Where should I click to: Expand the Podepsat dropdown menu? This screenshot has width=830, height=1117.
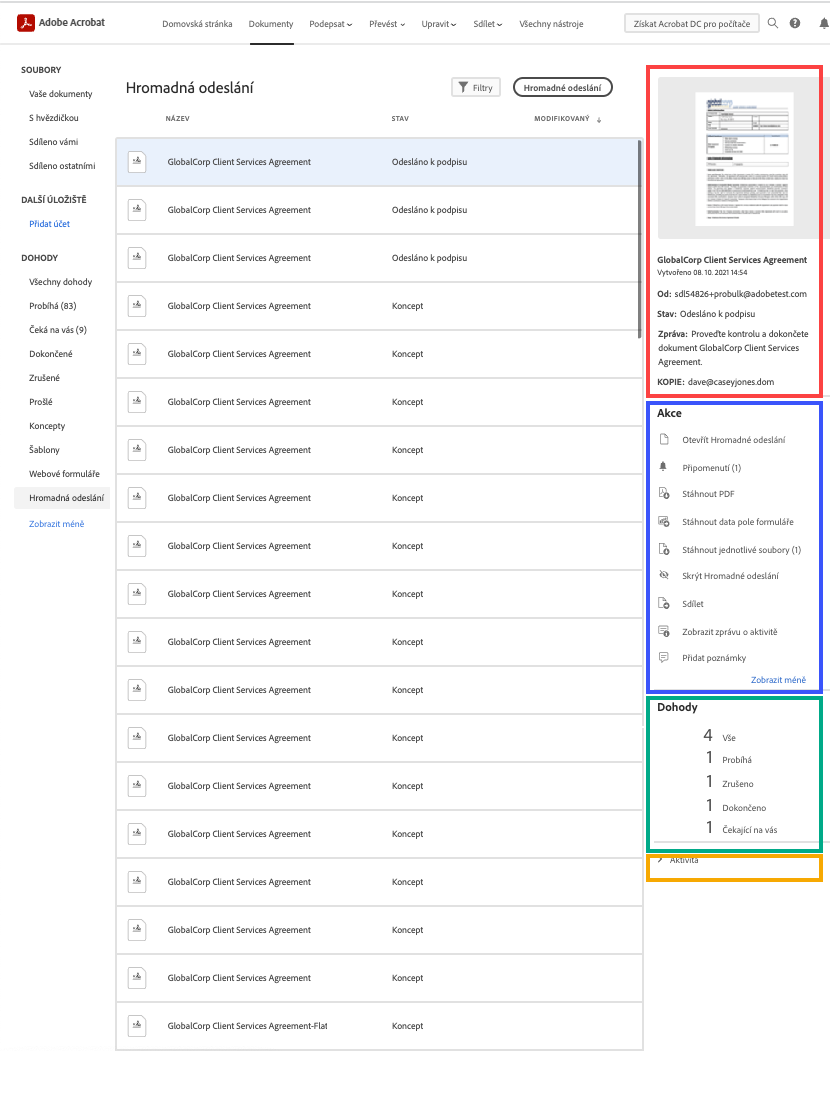(x=331, y=24)
